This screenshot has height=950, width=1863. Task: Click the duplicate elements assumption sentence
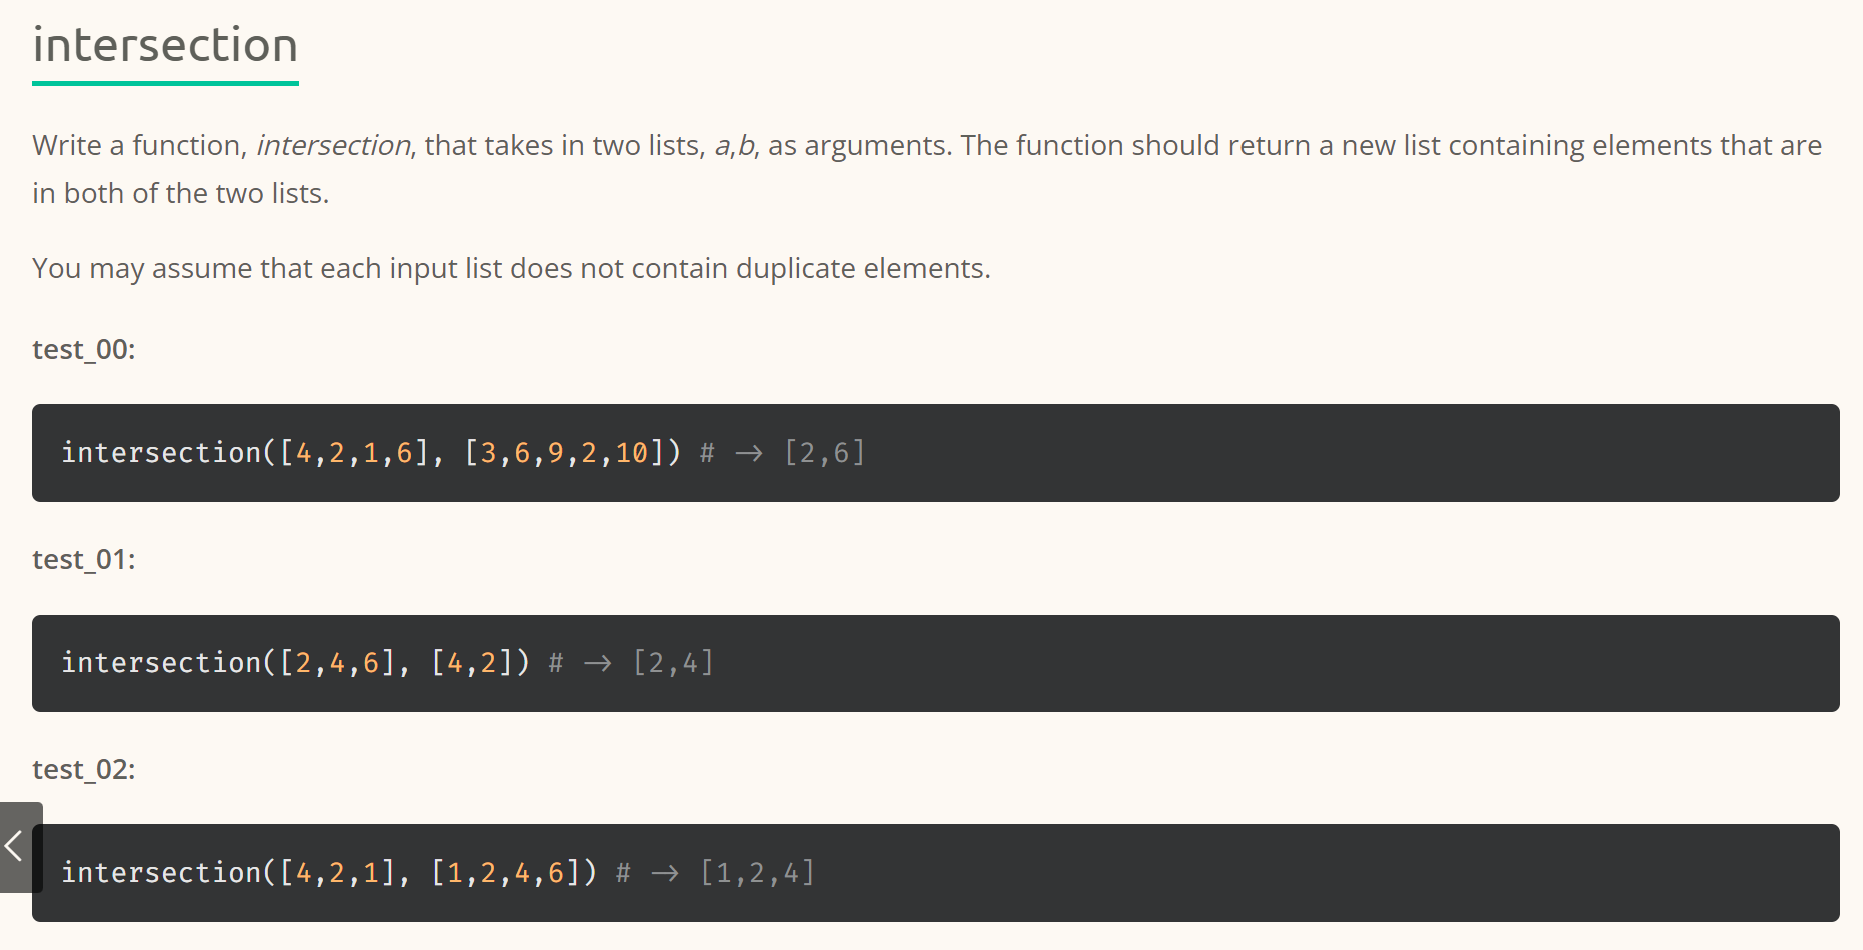511,269
